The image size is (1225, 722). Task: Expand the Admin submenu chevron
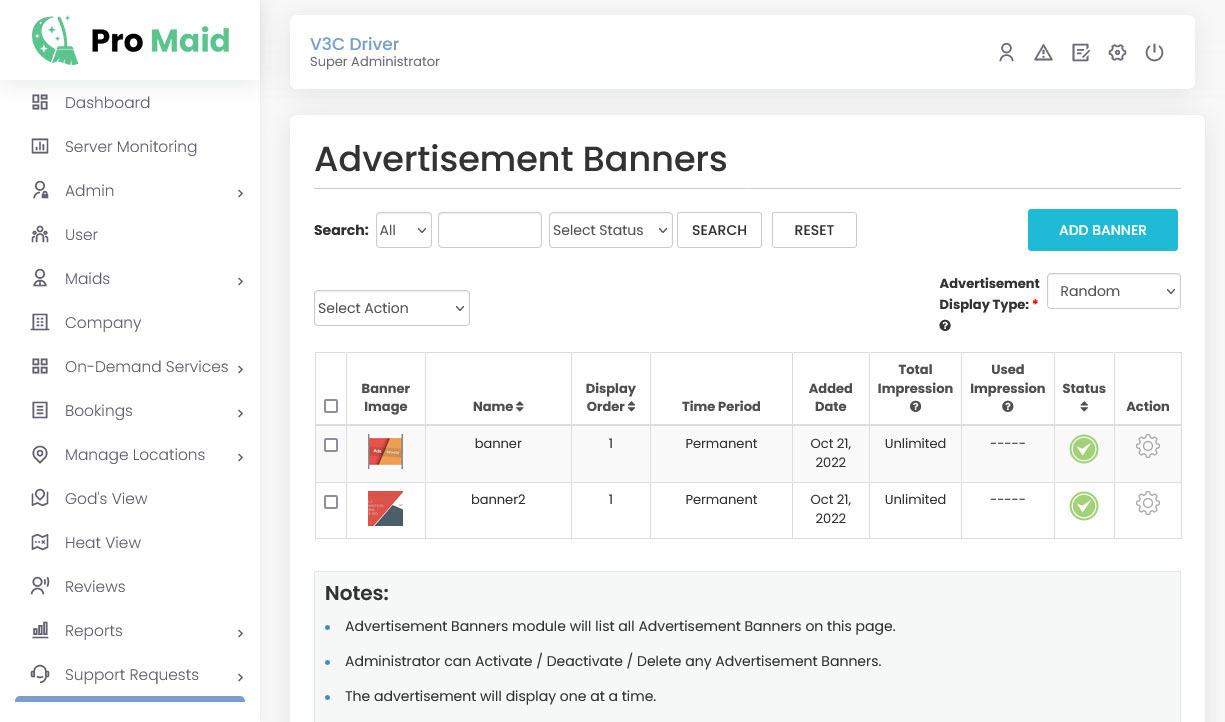pyautogui.click(x=241, y=193)
